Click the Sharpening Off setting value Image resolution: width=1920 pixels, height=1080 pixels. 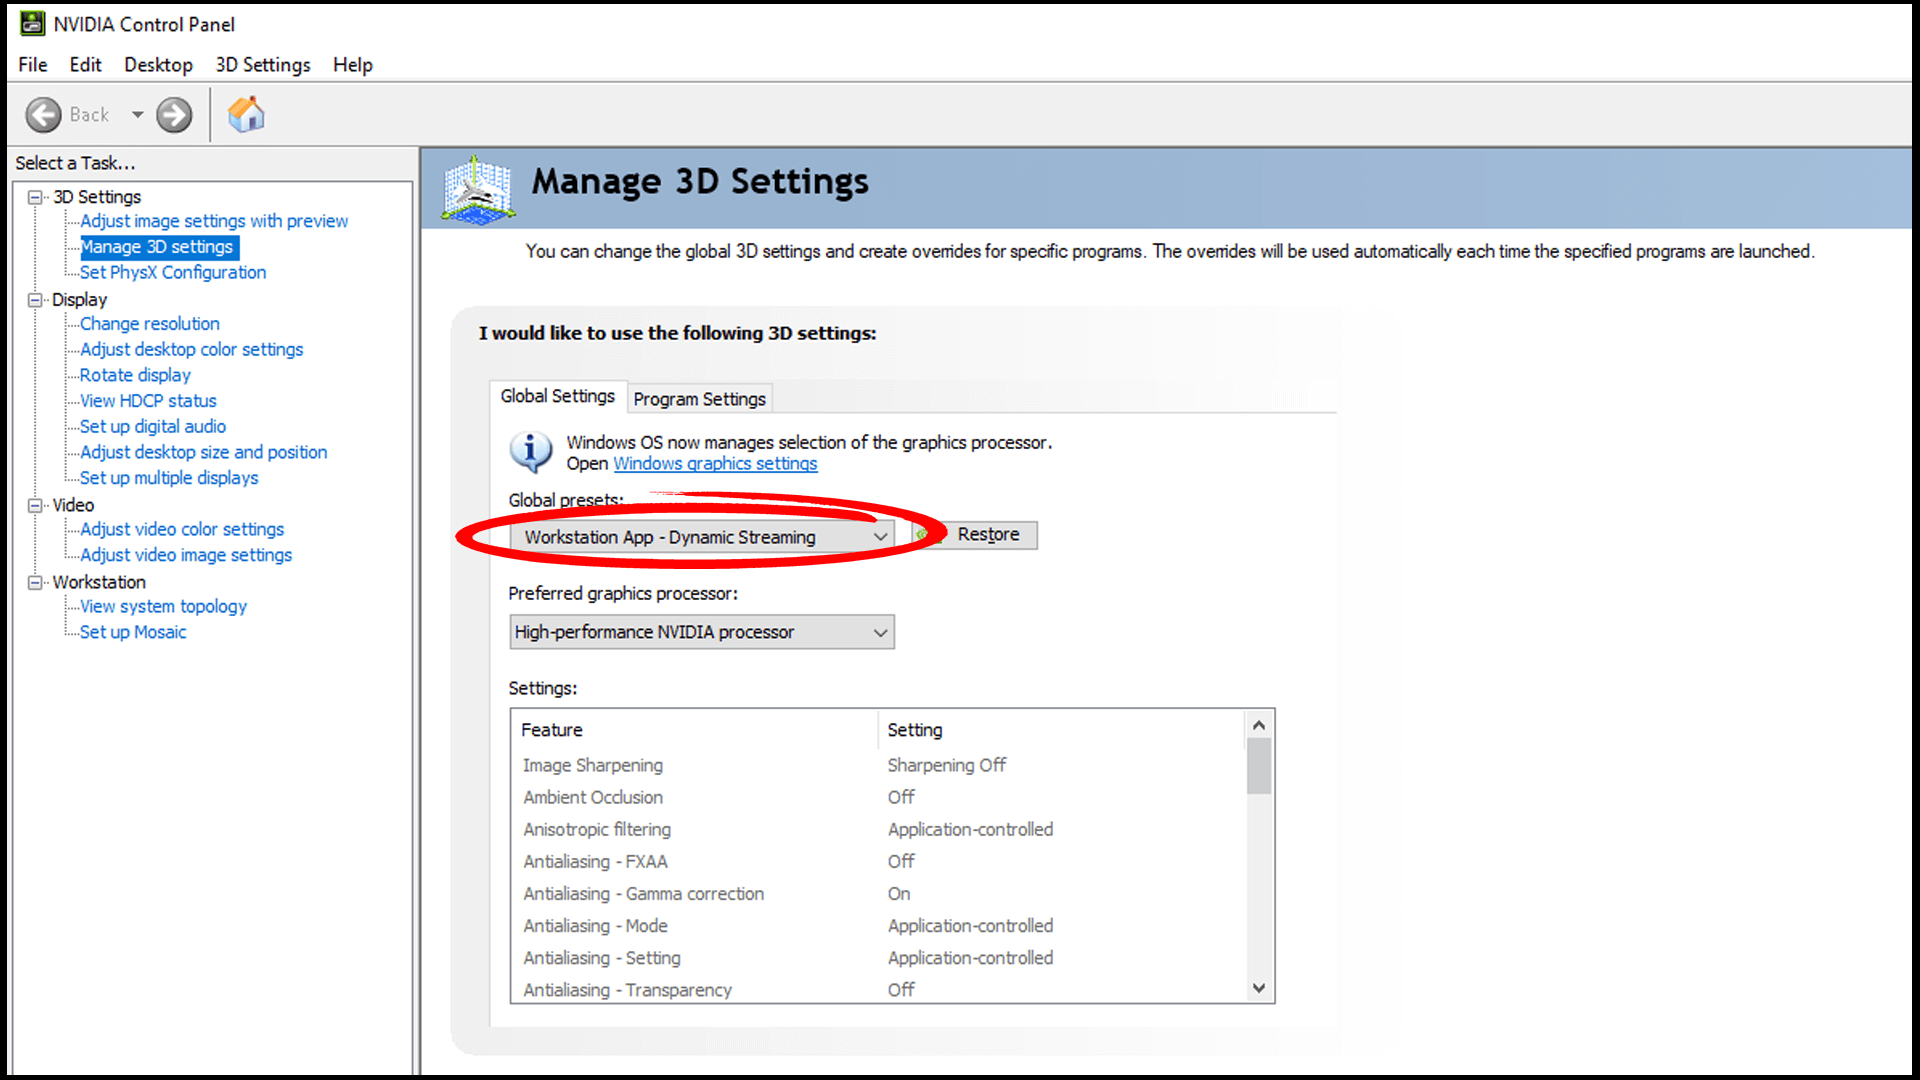[946, 765]
